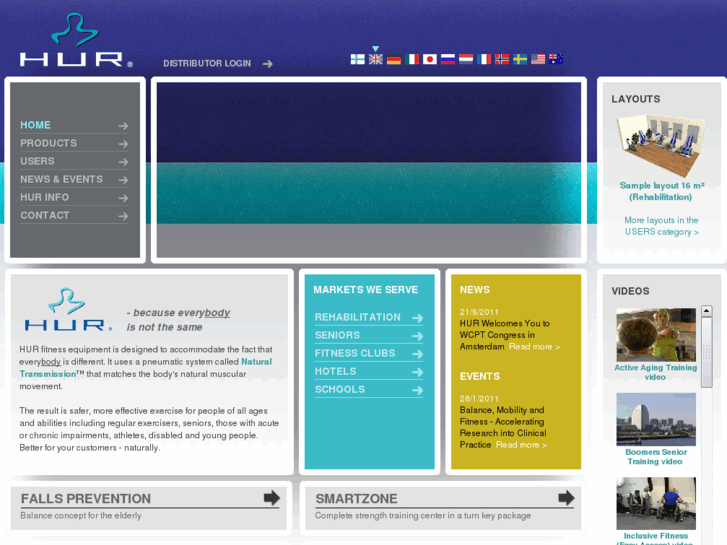Select the Finnish flag language
The width and height of the screenshot is (727, 545).
click(357, 59)
